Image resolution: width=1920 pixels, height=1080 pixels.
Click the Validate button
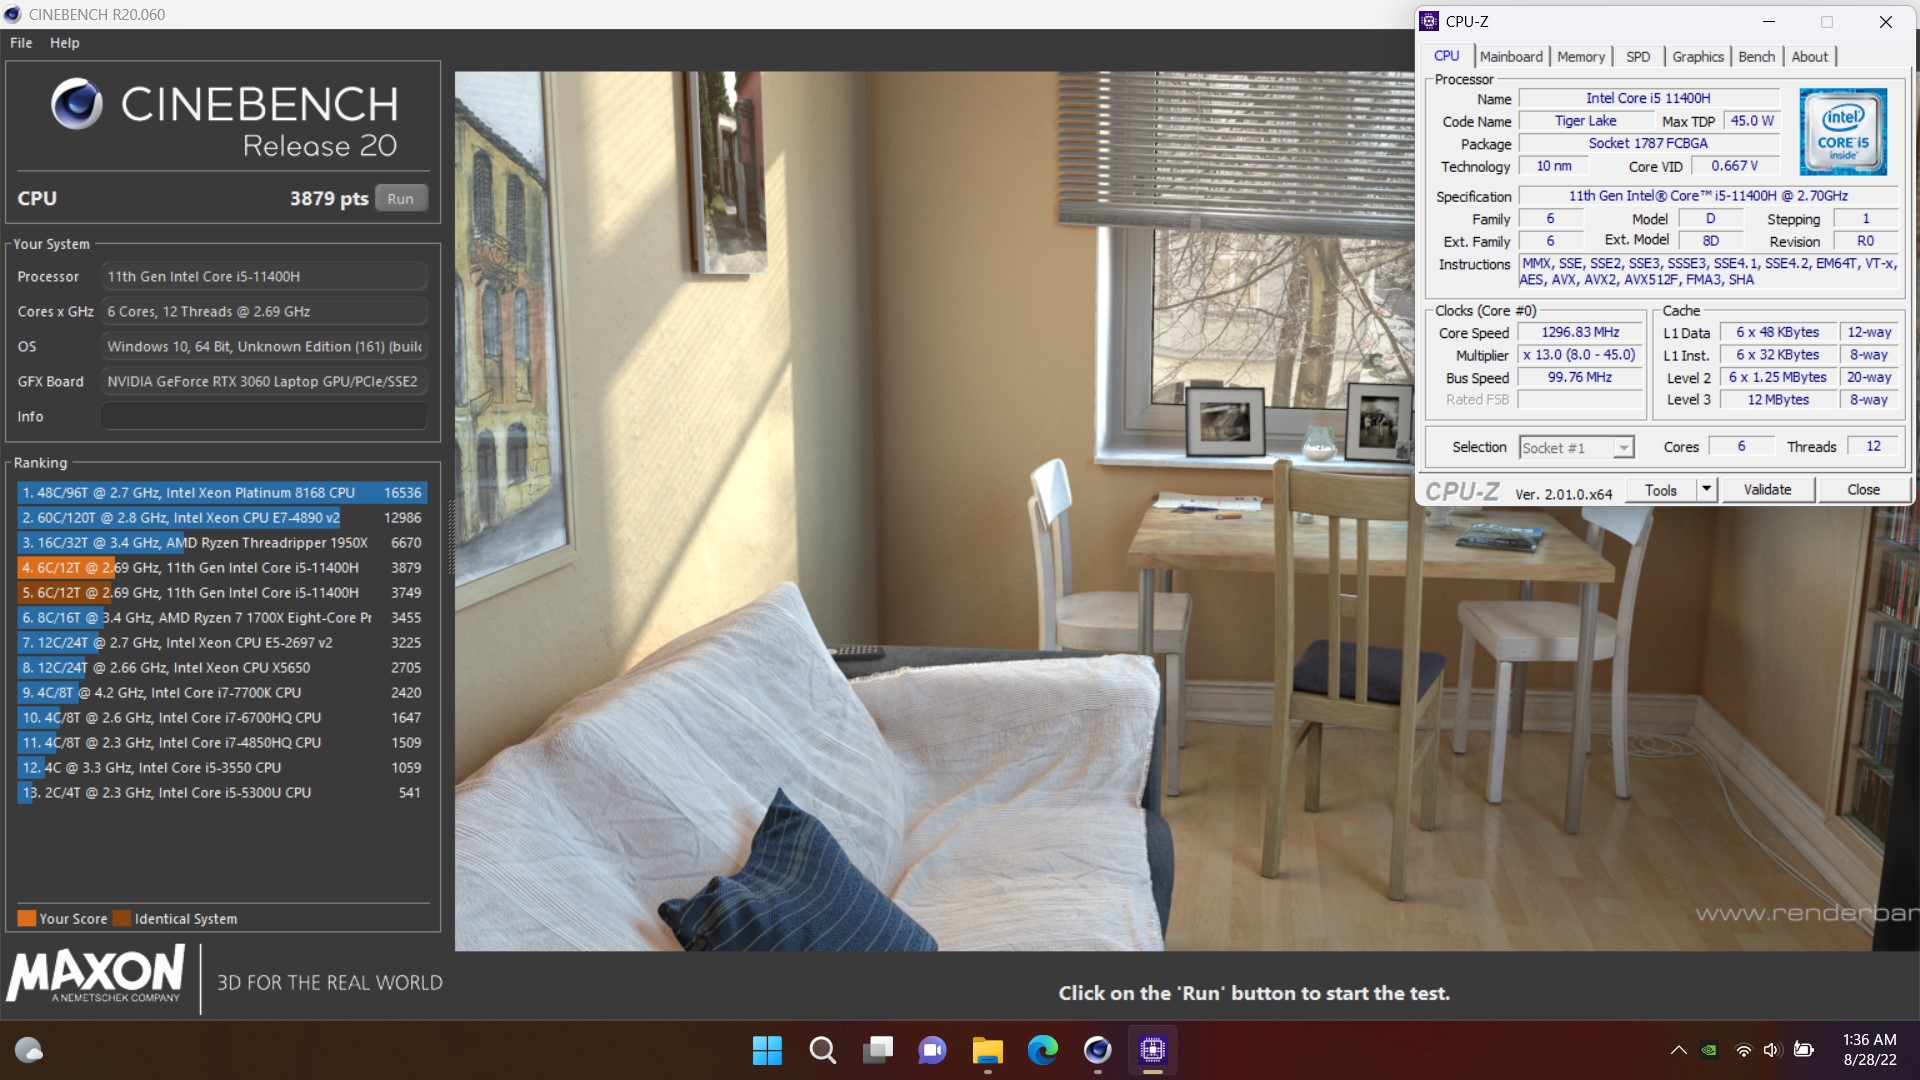pos(1767,490)
